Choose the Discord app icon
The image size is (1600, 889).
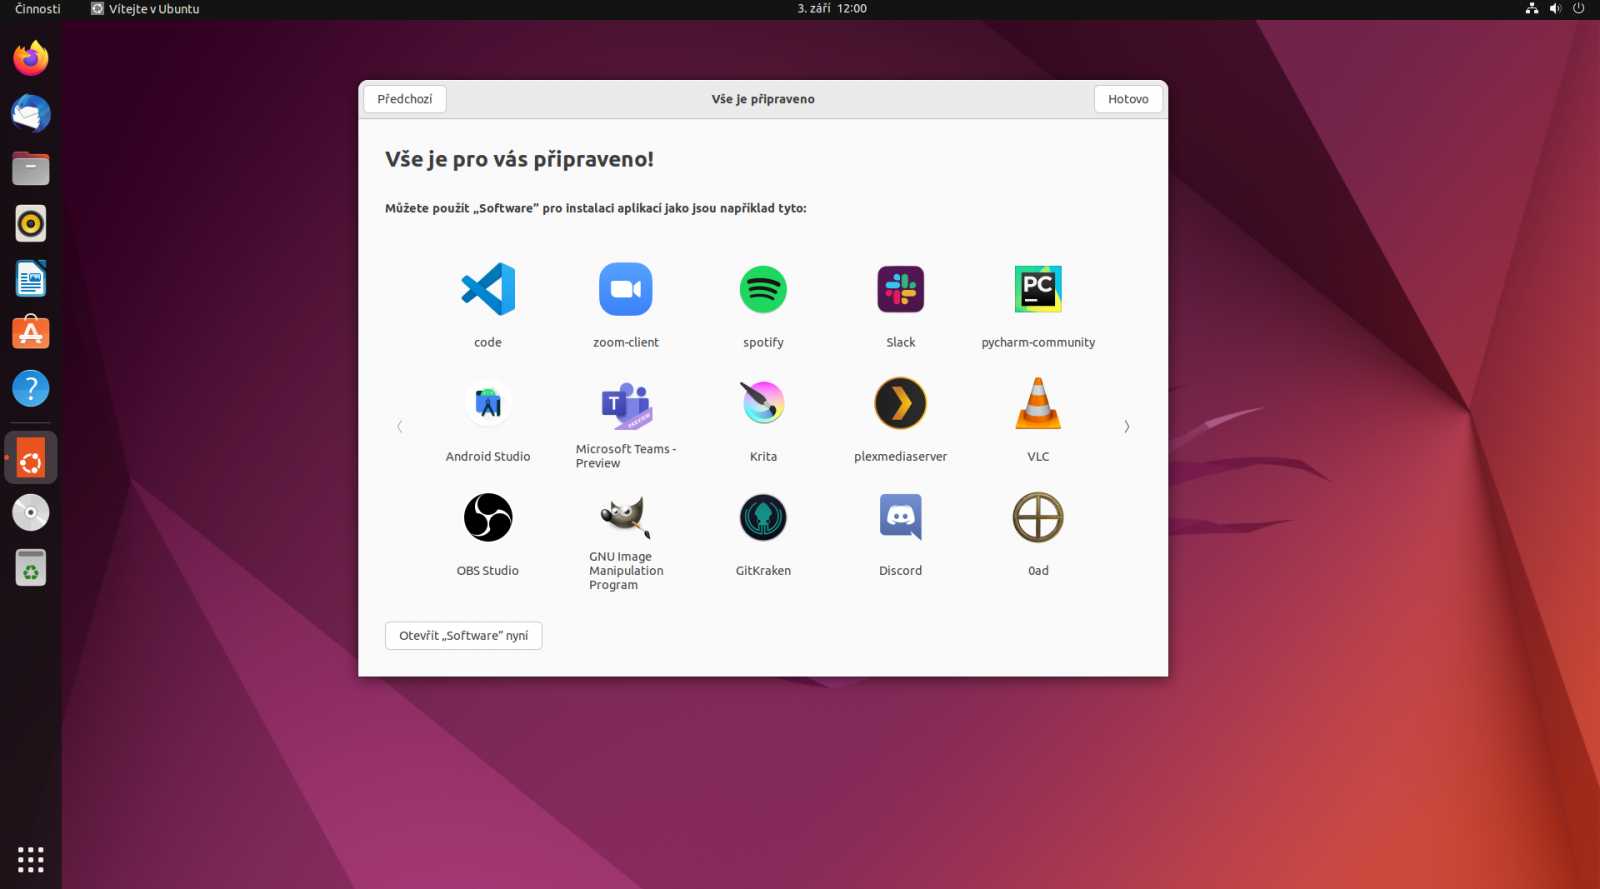point(901,517)
